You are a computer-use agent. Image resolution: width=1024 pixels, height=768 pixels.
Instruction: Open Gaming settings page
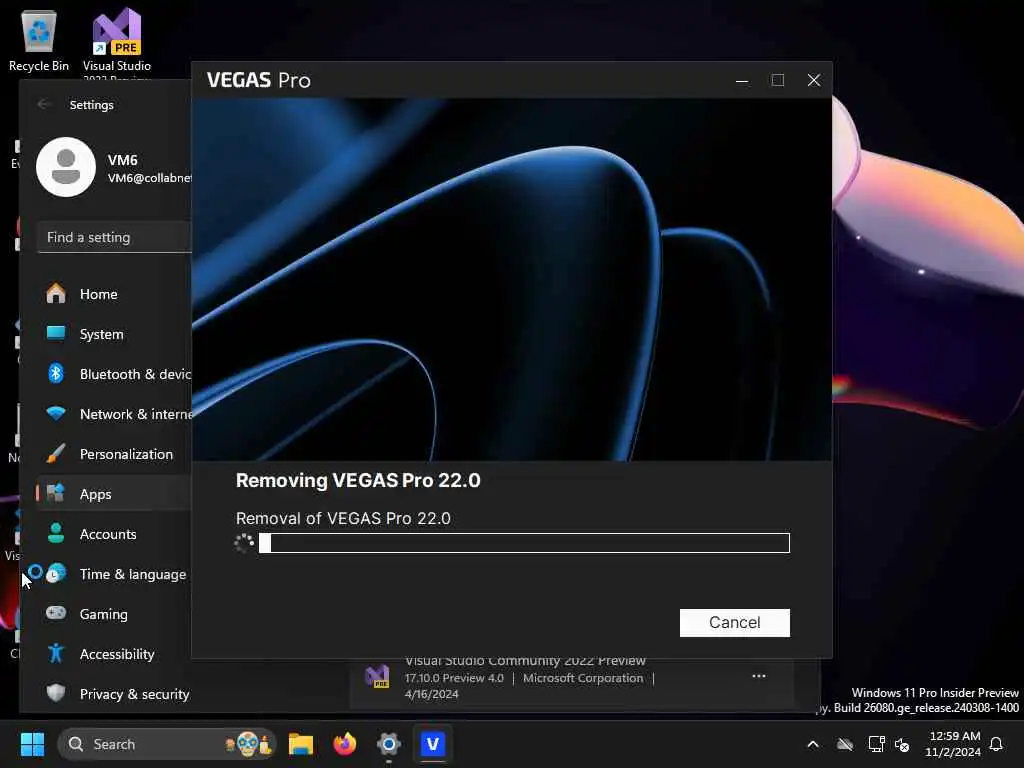coord(114,614)
